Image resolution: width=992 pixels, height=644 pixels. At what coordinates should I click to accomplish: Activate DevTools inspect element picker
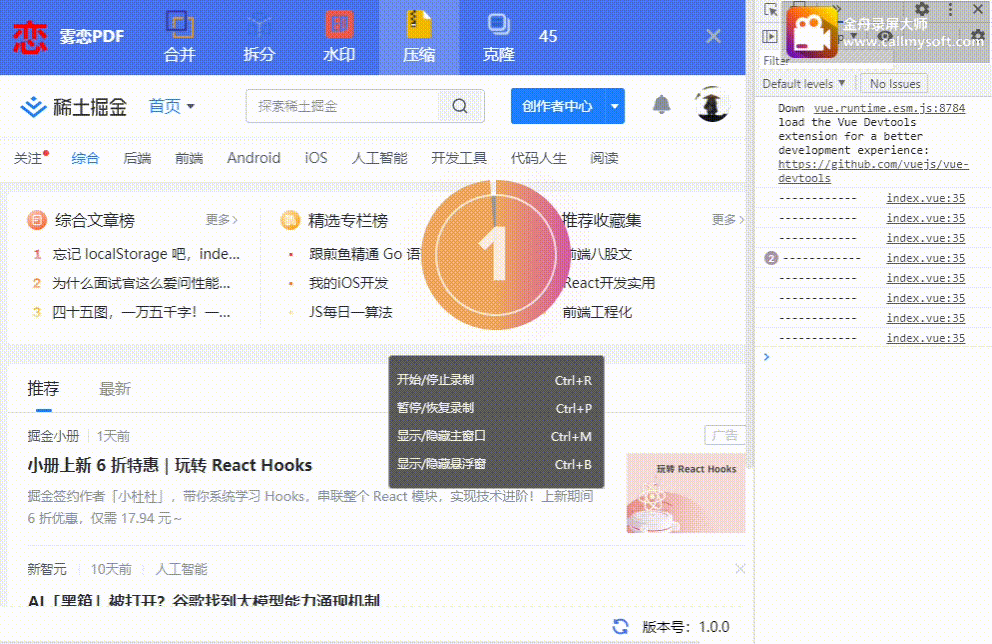pyautogui.click(x=771, y=9)
